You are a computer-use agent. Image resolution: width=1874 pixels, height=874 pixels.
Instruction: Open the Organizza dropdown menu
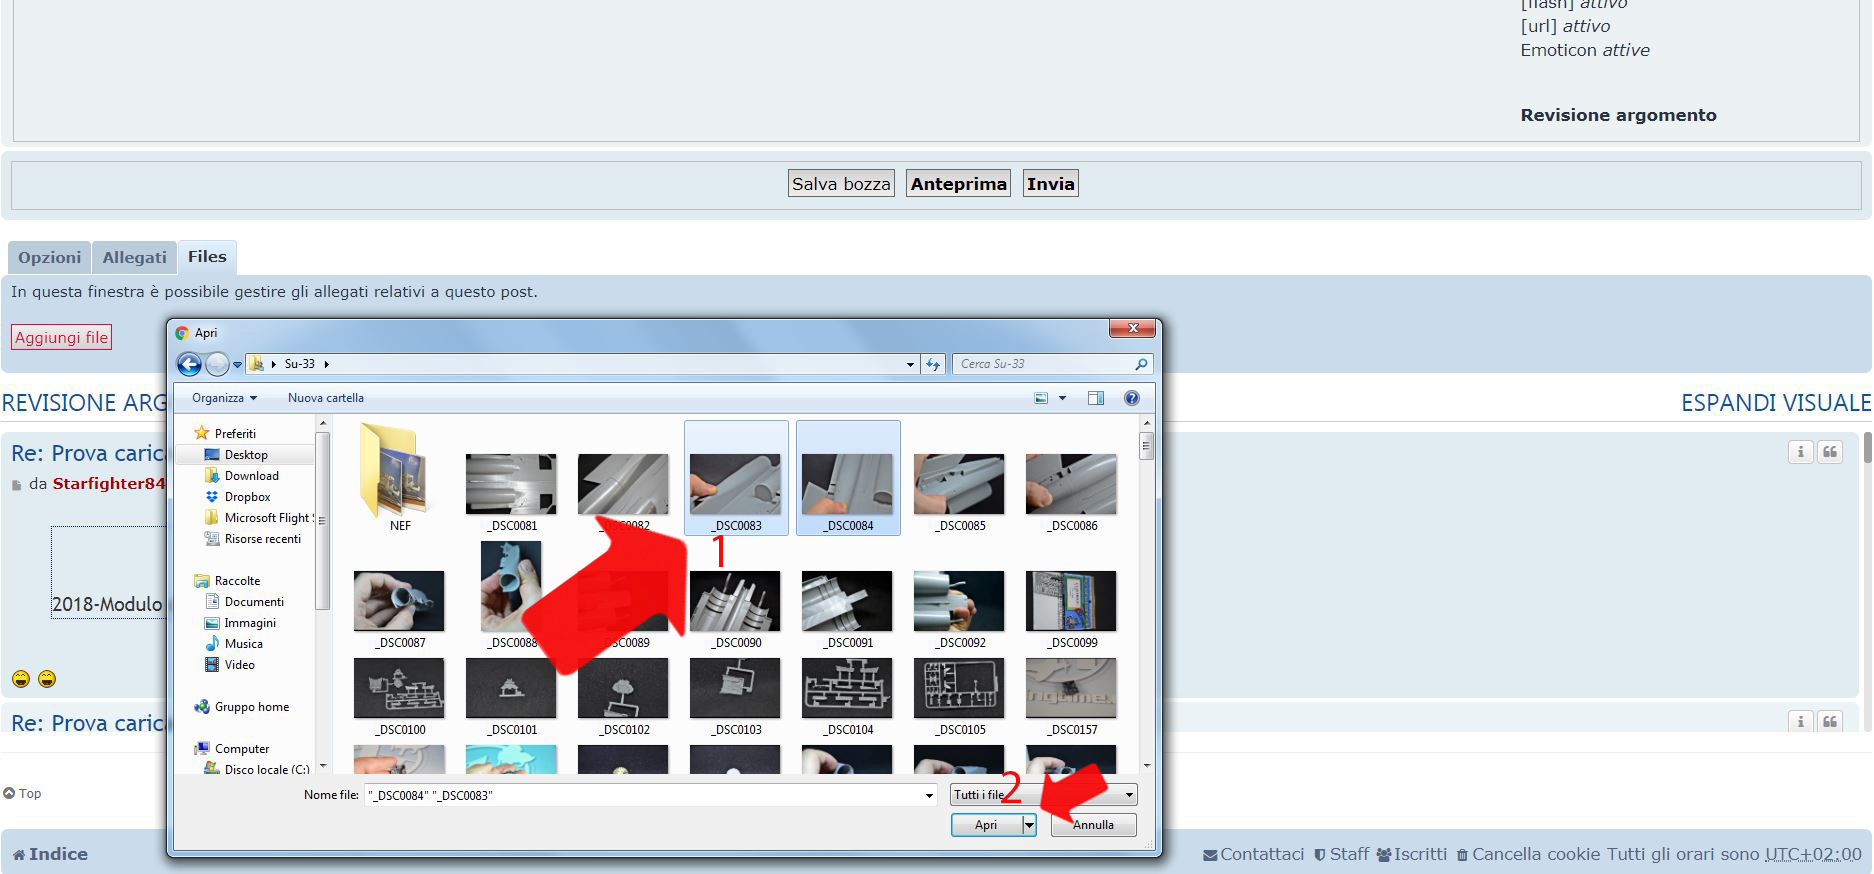[225, 398]
